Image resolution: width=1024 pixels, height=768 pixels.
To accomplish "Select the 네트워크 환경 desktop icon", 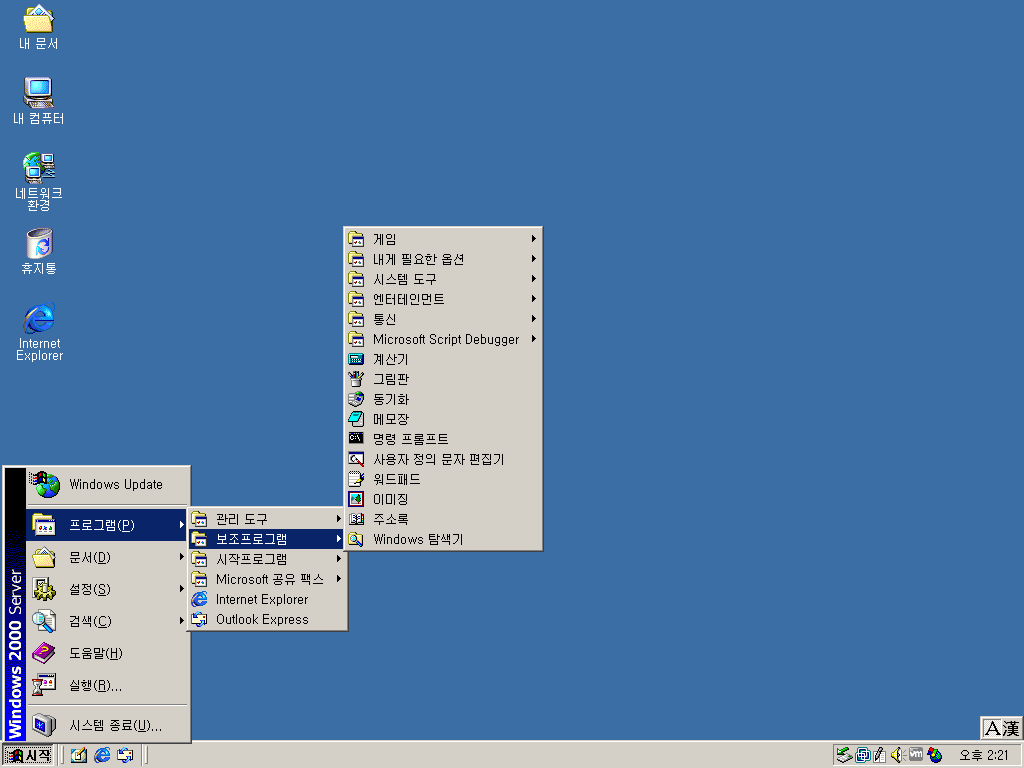I will 39,181.
